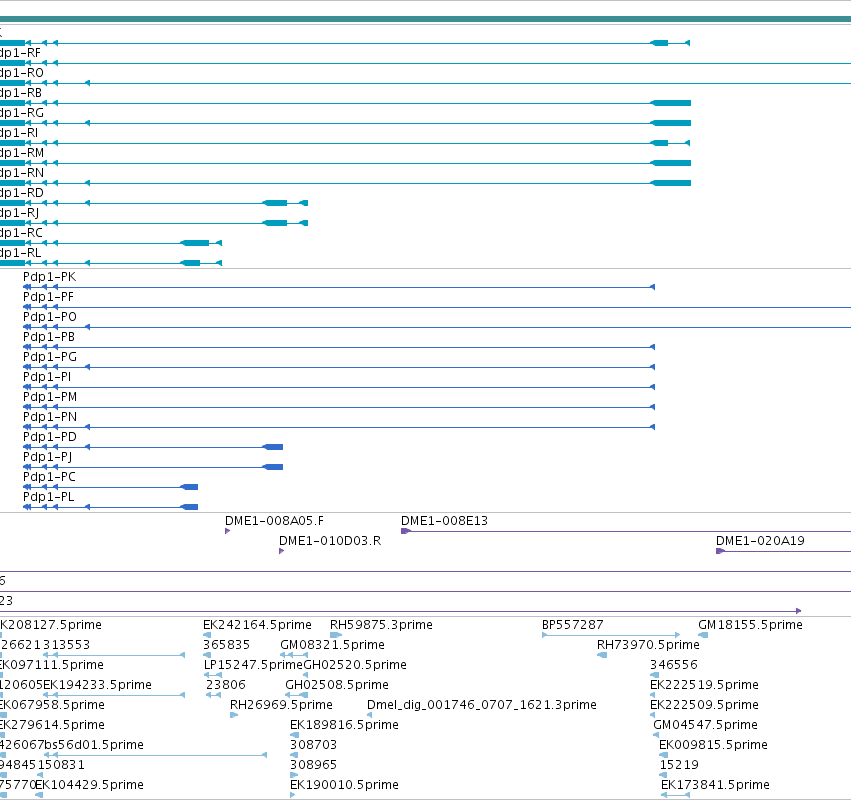Select the EK242164.5prime EST label
851x800 pixels.
(x=257, y=625)
